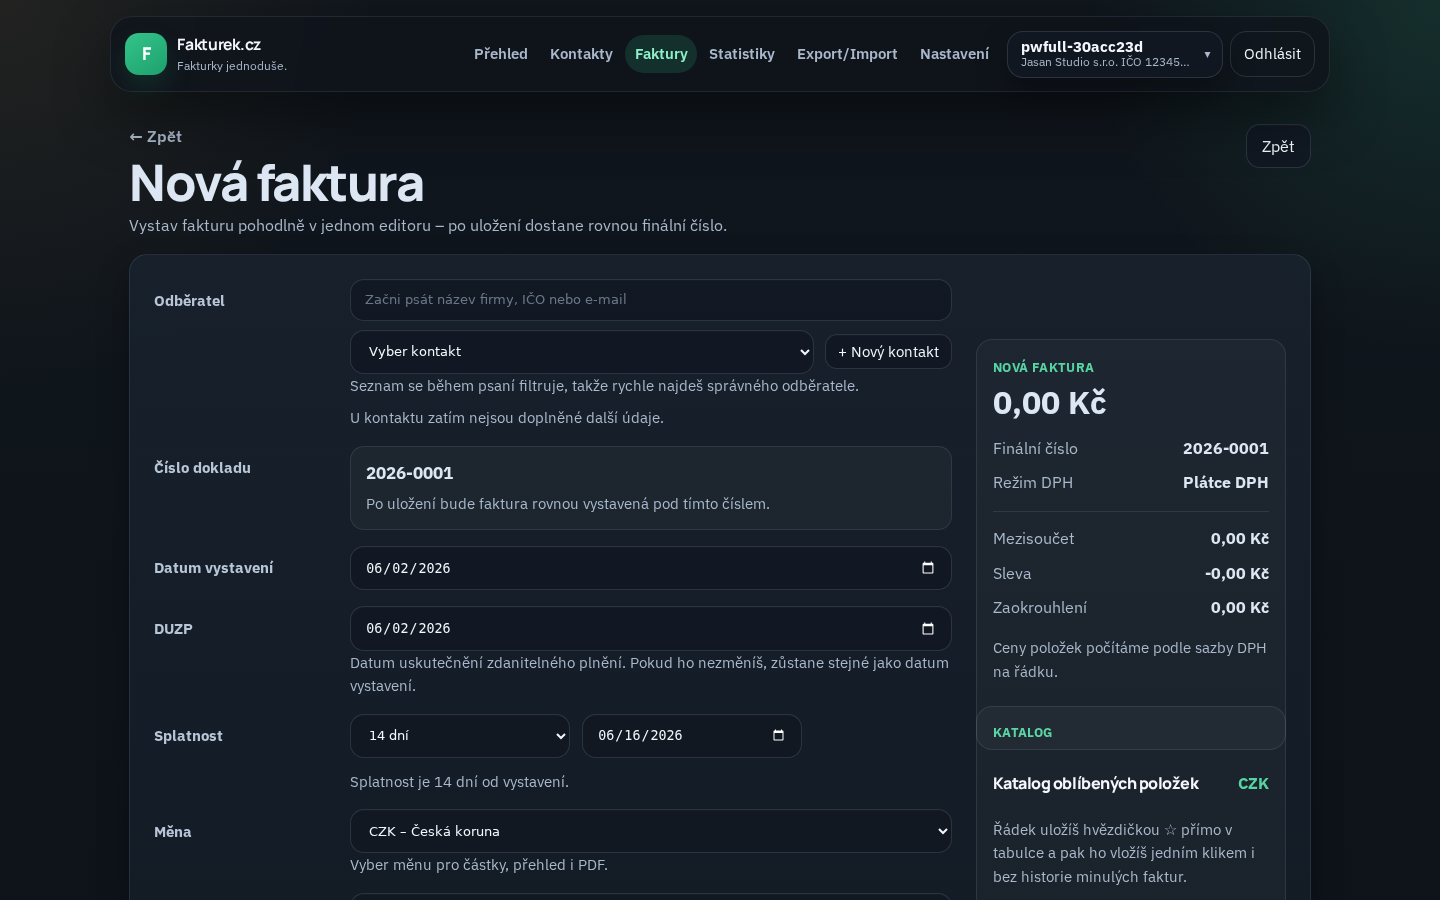The height and width of the screenshot is (900, 1440).
Task: Click the Splatnost date field 06/16/2026
Action: click(692, 736)
